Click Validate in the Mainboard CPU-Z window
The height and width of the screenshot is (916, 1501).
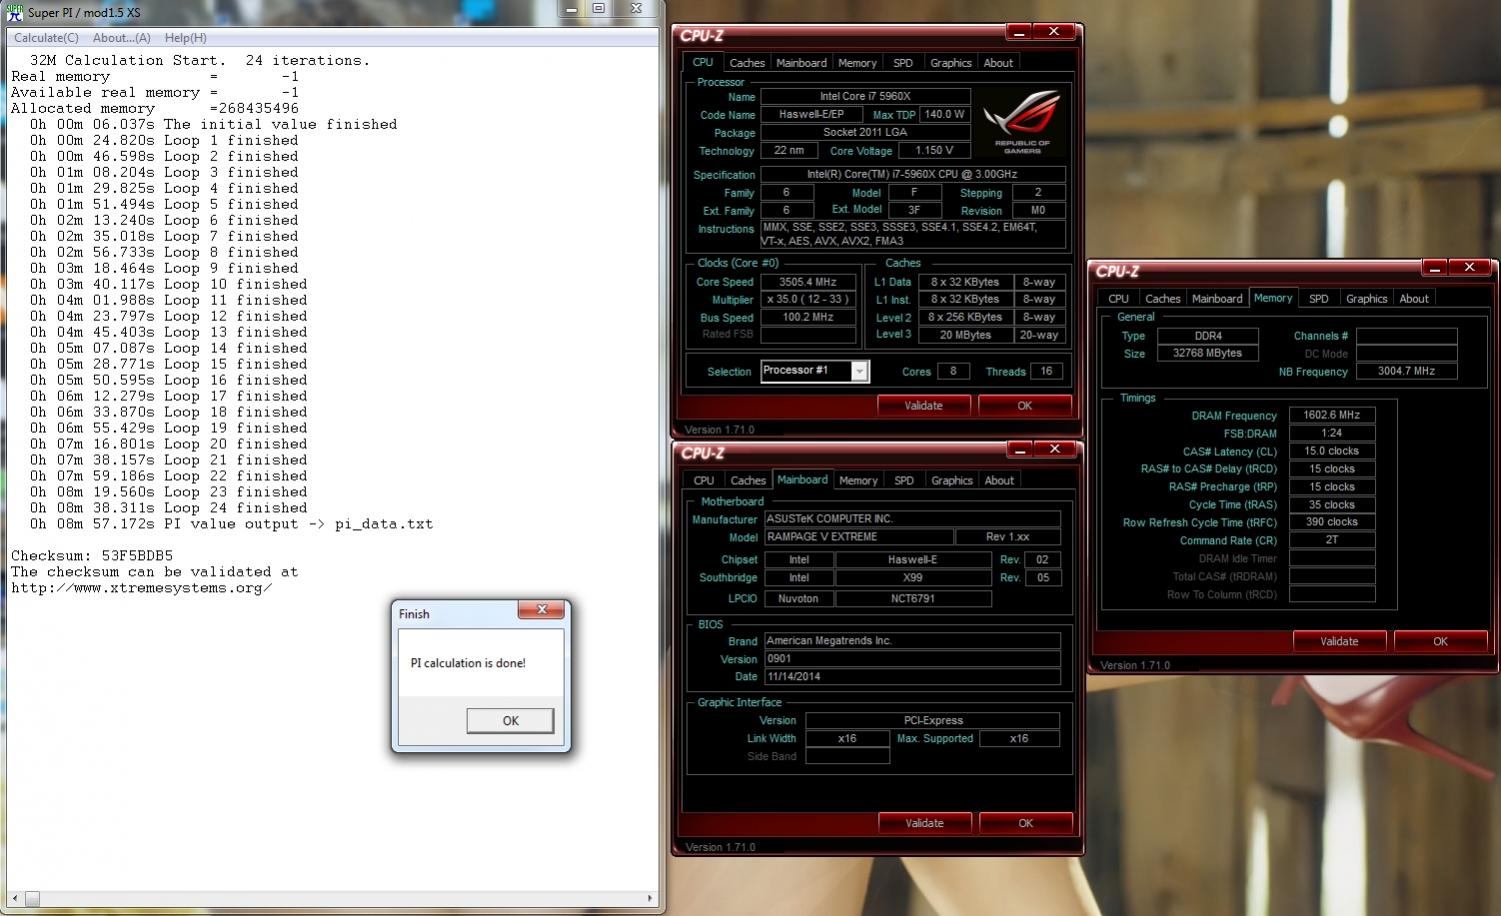click(x=924, y=823)
